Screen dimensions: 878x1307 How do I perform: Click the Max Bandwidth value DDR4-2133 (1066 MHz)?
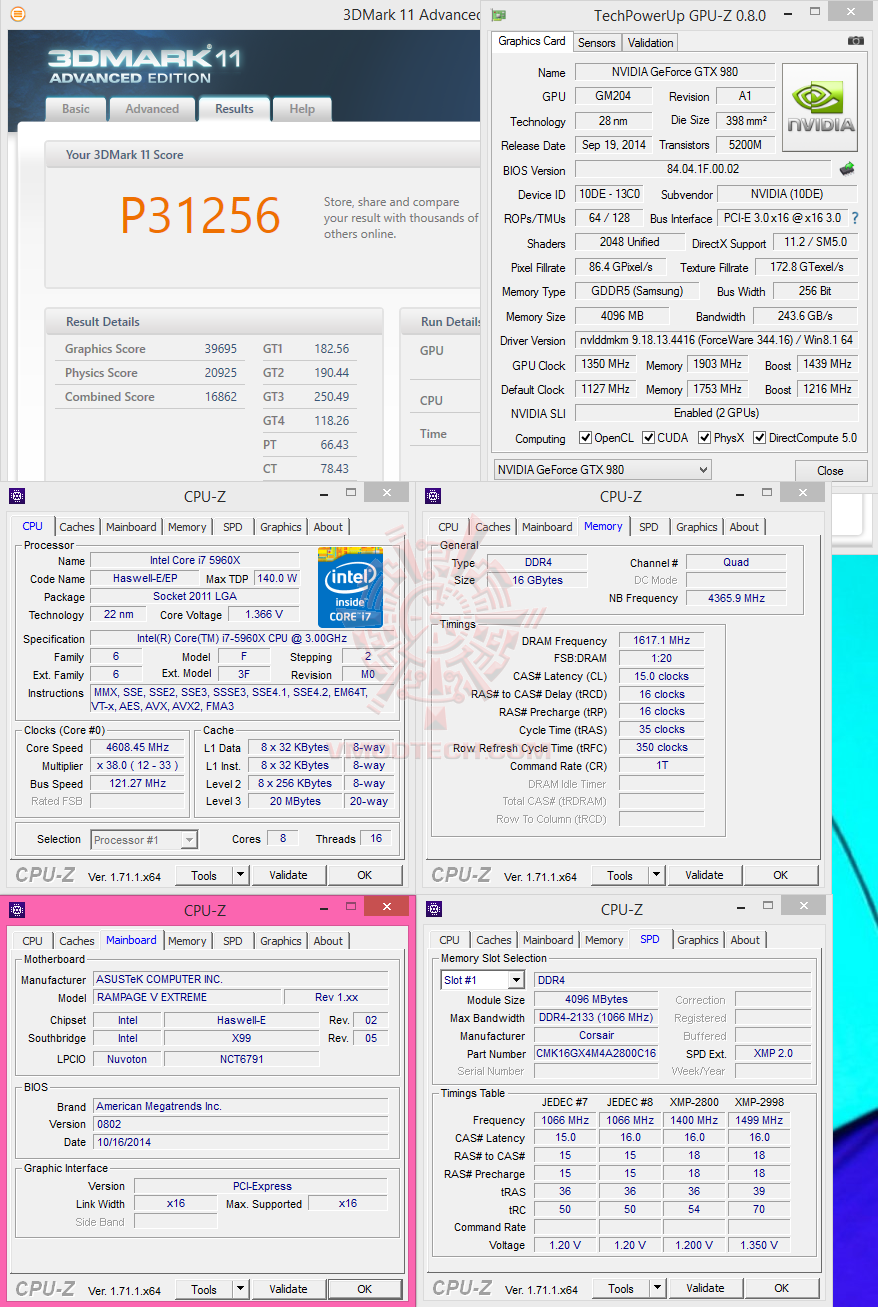click(596, 1017)
